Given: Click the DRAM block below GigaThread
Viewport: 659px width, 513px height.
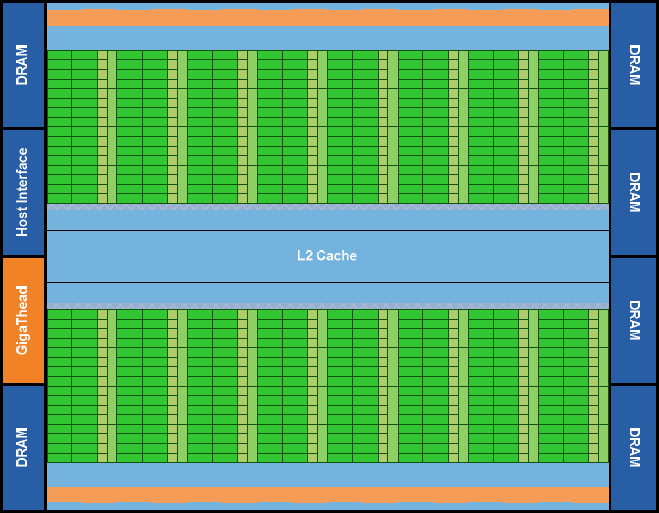Looking at the screenshot, I should point(23,447).
